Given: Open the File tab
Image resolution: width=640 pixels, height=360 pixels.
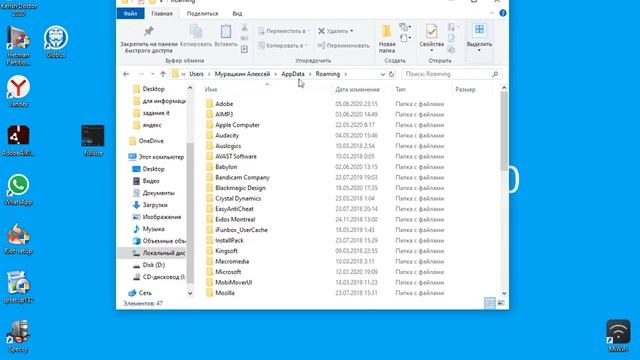Looking at the screenshot, I should 130,13.
